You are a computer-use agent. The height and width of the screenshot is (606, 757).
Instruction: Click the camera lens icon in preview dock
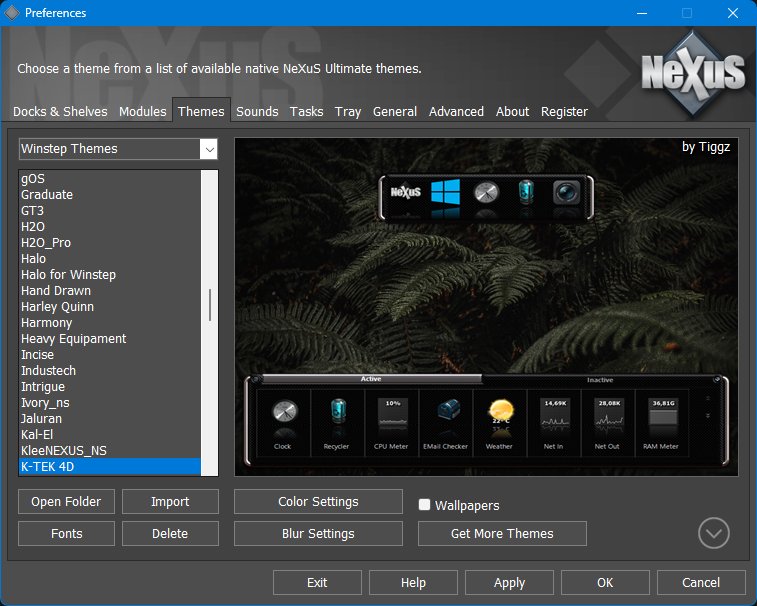tap(566, 193)
